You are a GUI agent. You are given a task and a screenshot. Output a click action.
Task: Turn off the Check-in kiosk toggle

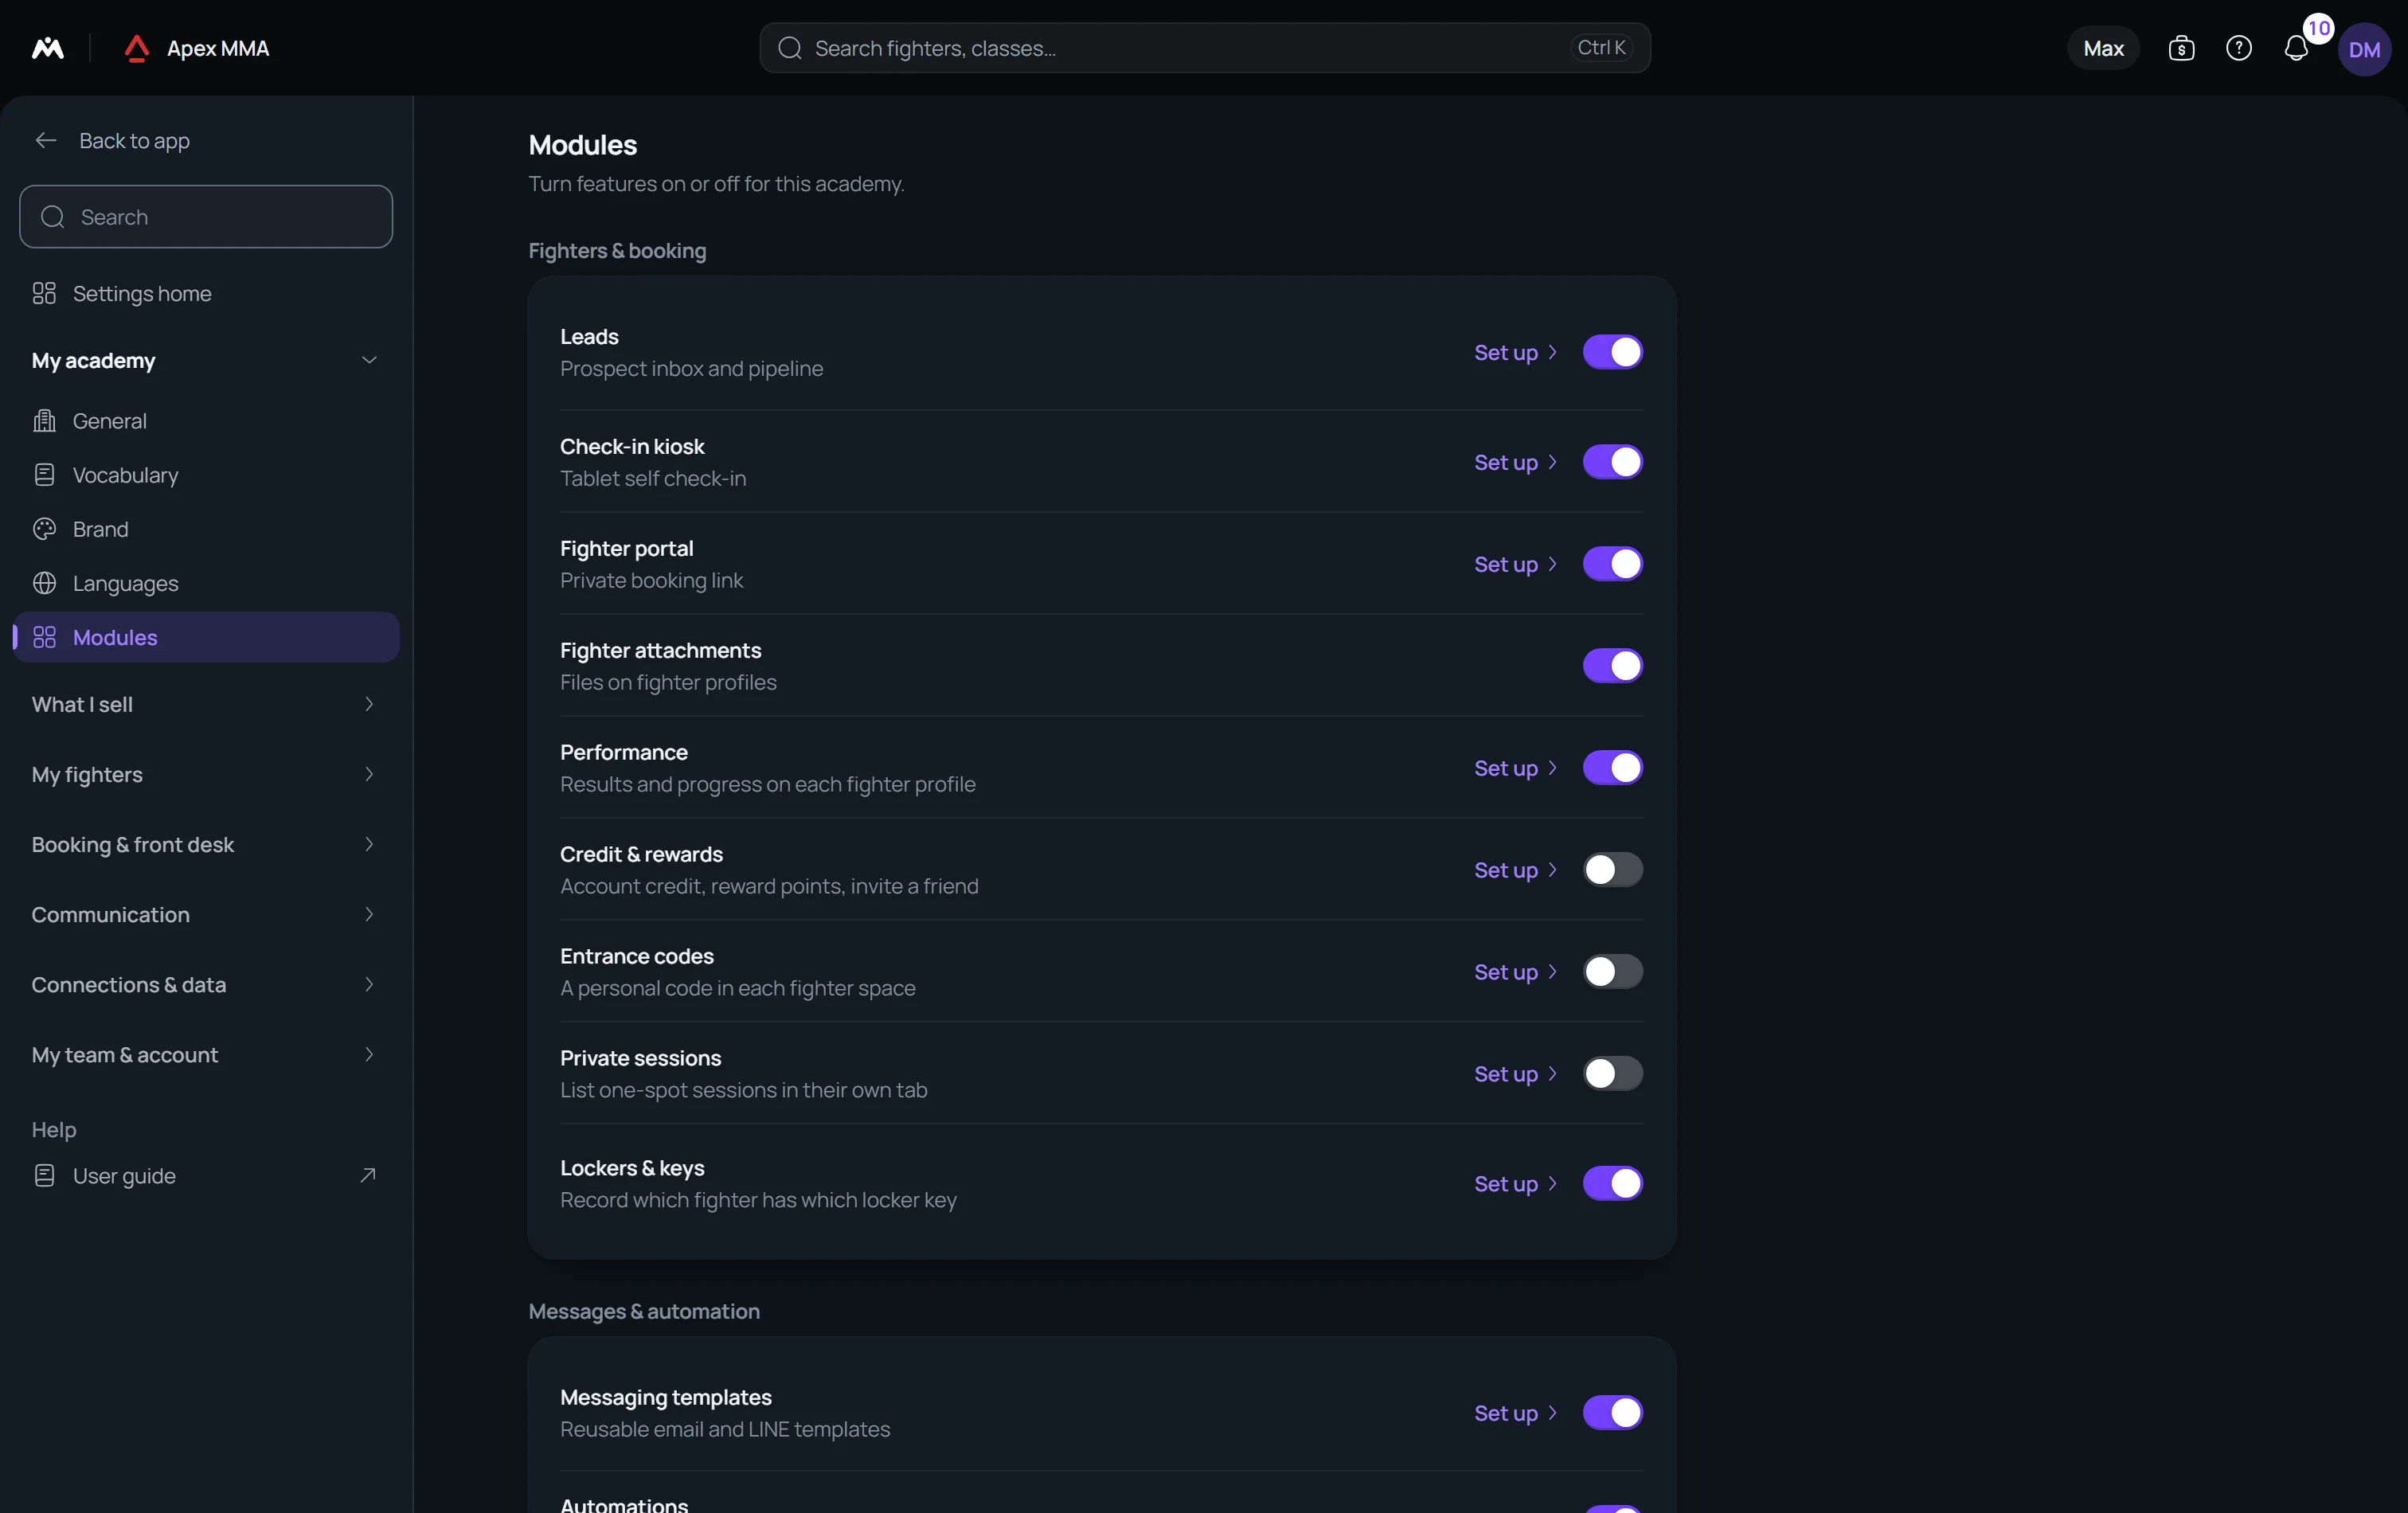pos(1612,462)
